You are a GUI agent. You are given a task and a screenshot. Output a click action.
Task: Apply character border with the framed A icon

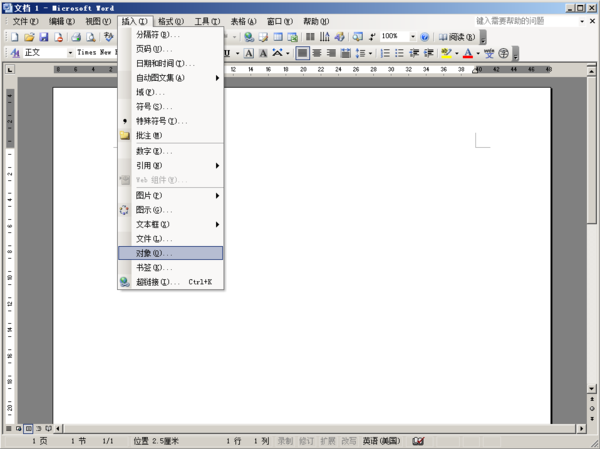click(x=249, y=53)
